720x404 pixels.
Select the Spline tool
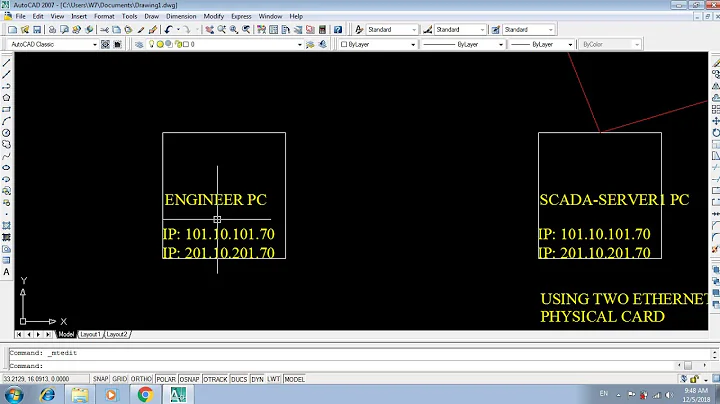click(x=6, y=156)
